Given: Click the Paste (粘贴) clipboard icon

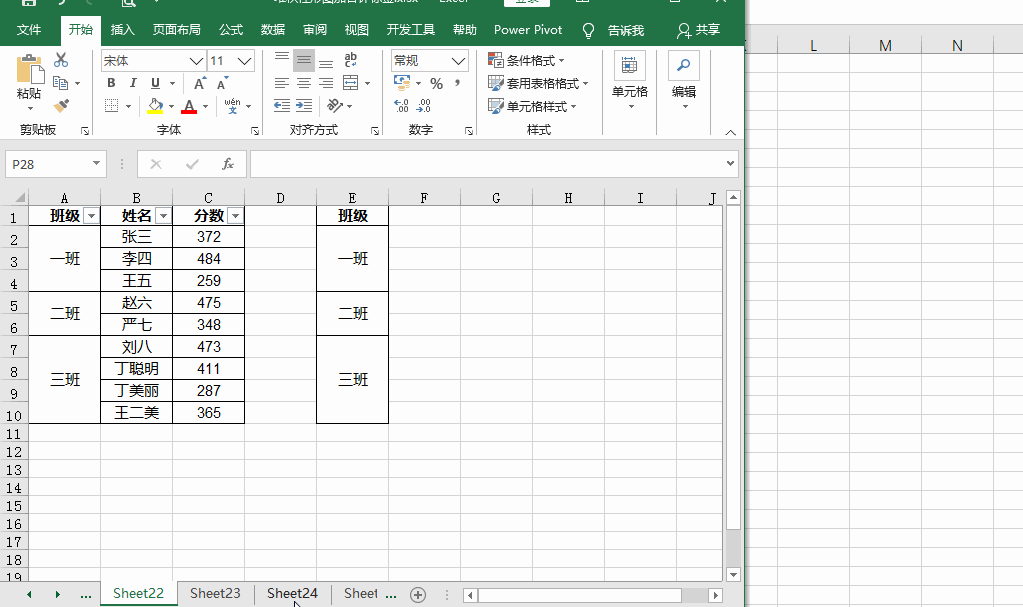Looking at the screenshot, I should (29, 69).
